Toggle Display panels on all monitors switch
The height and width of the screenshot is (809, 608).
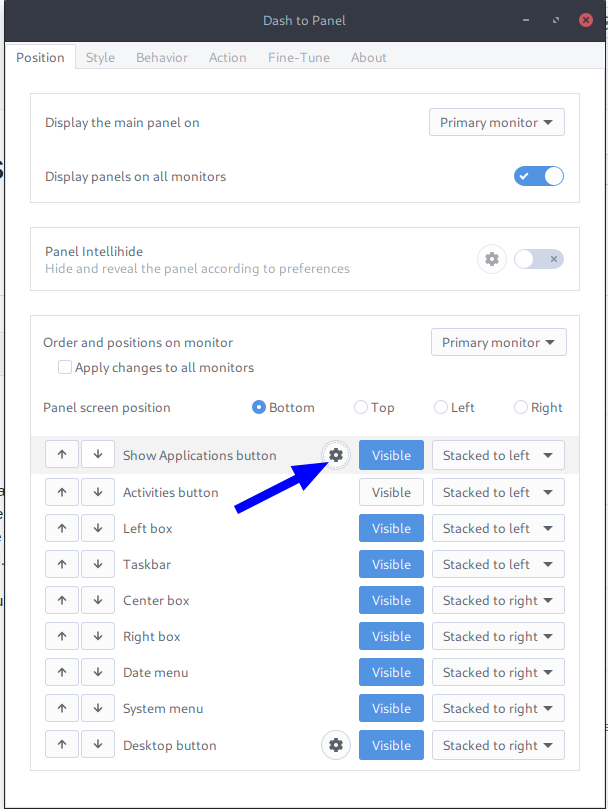pos(539,176)
